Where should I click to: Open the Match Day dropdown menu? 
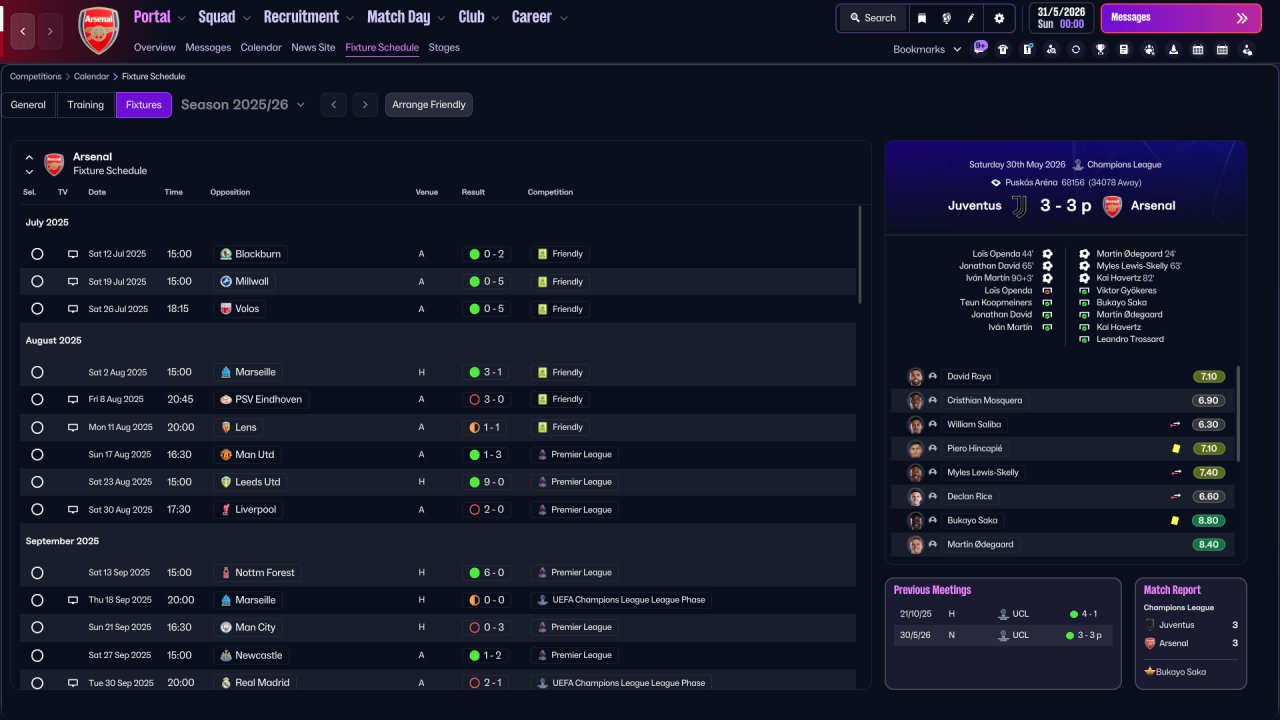[406, 17]
